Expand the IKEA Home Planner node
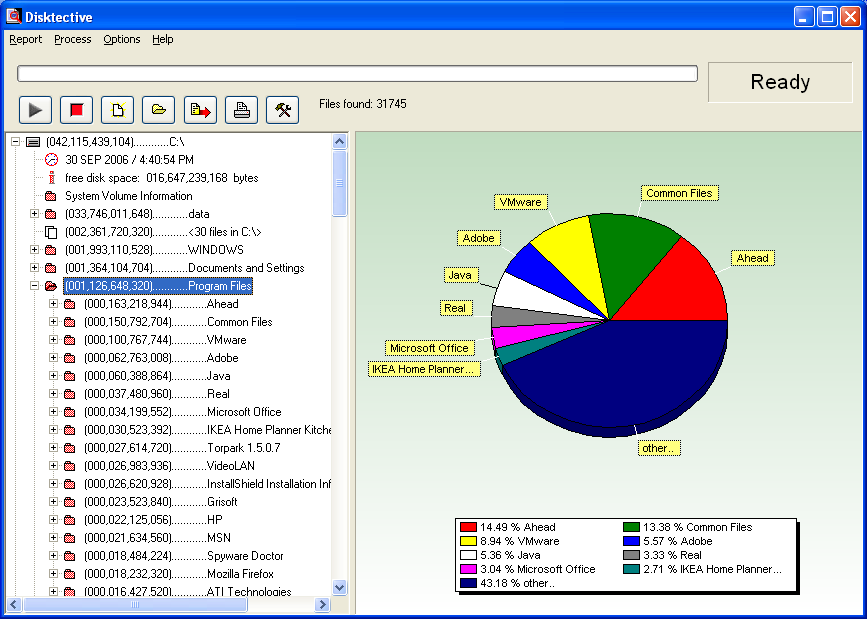Image resolution: width=867 pixels, height=619 pixels. coord(54,429)
